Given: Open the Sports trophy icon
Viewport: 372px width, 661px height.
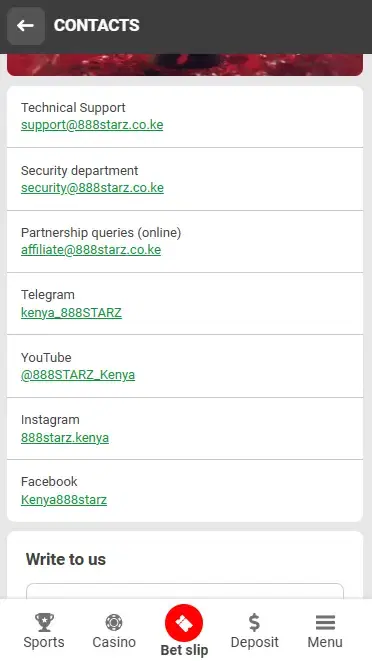Looking at the screenshot, I should (x=44, y=622).
